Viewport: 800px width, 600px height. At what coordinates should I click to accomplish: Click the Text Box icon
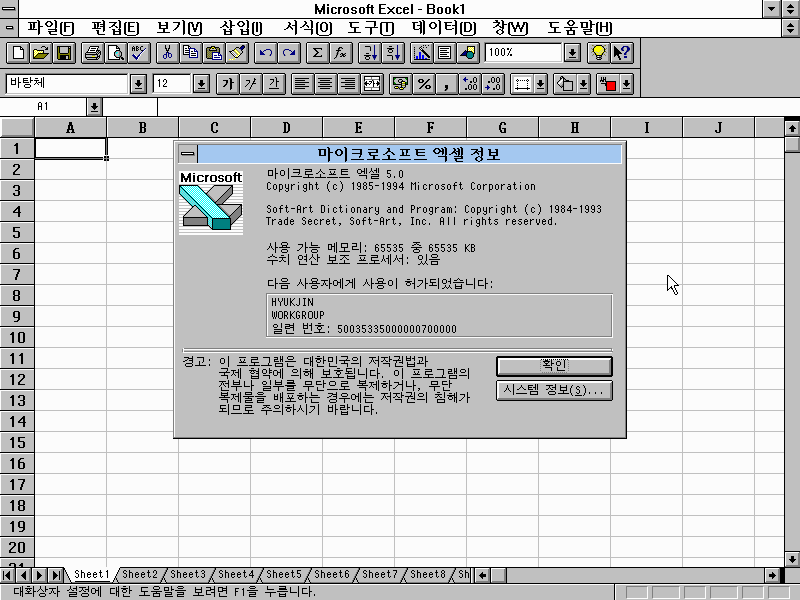click(x=445, y=53)
